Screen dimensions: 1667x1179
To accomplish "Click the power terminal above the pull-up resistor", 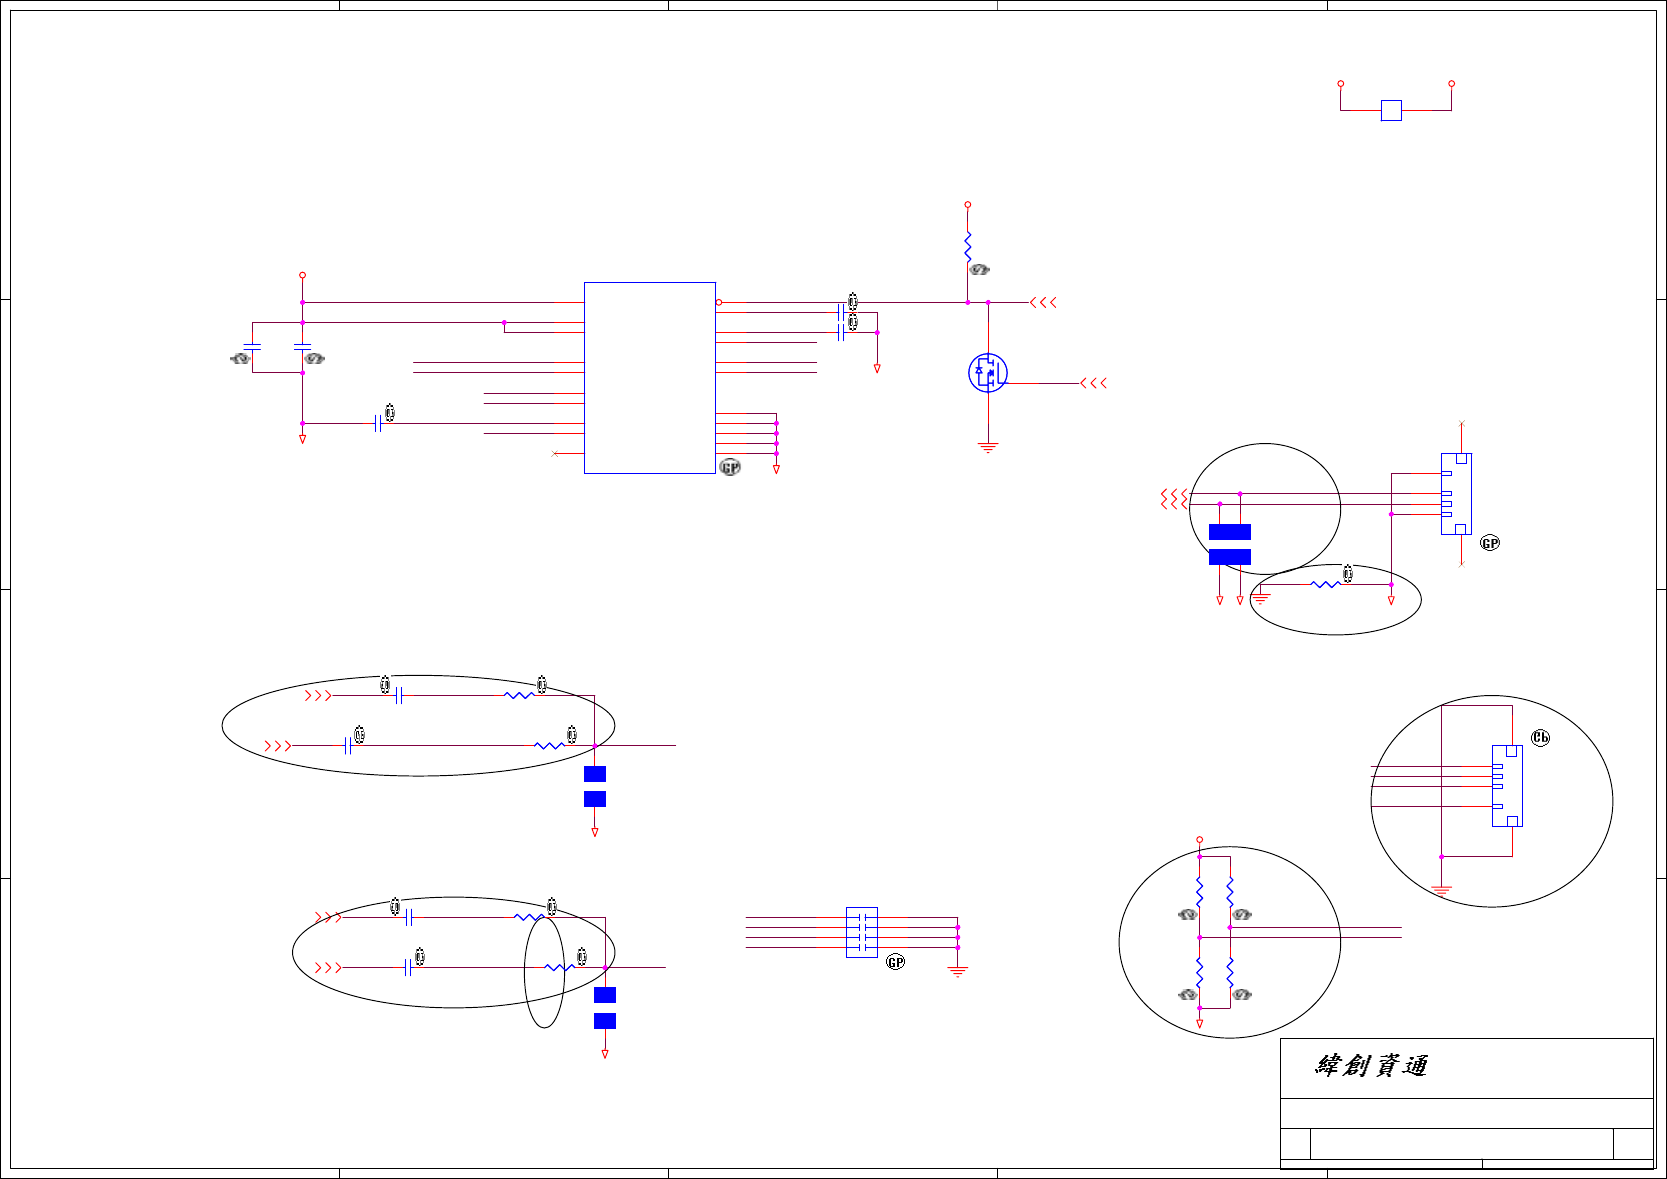I will click(968, 205).
